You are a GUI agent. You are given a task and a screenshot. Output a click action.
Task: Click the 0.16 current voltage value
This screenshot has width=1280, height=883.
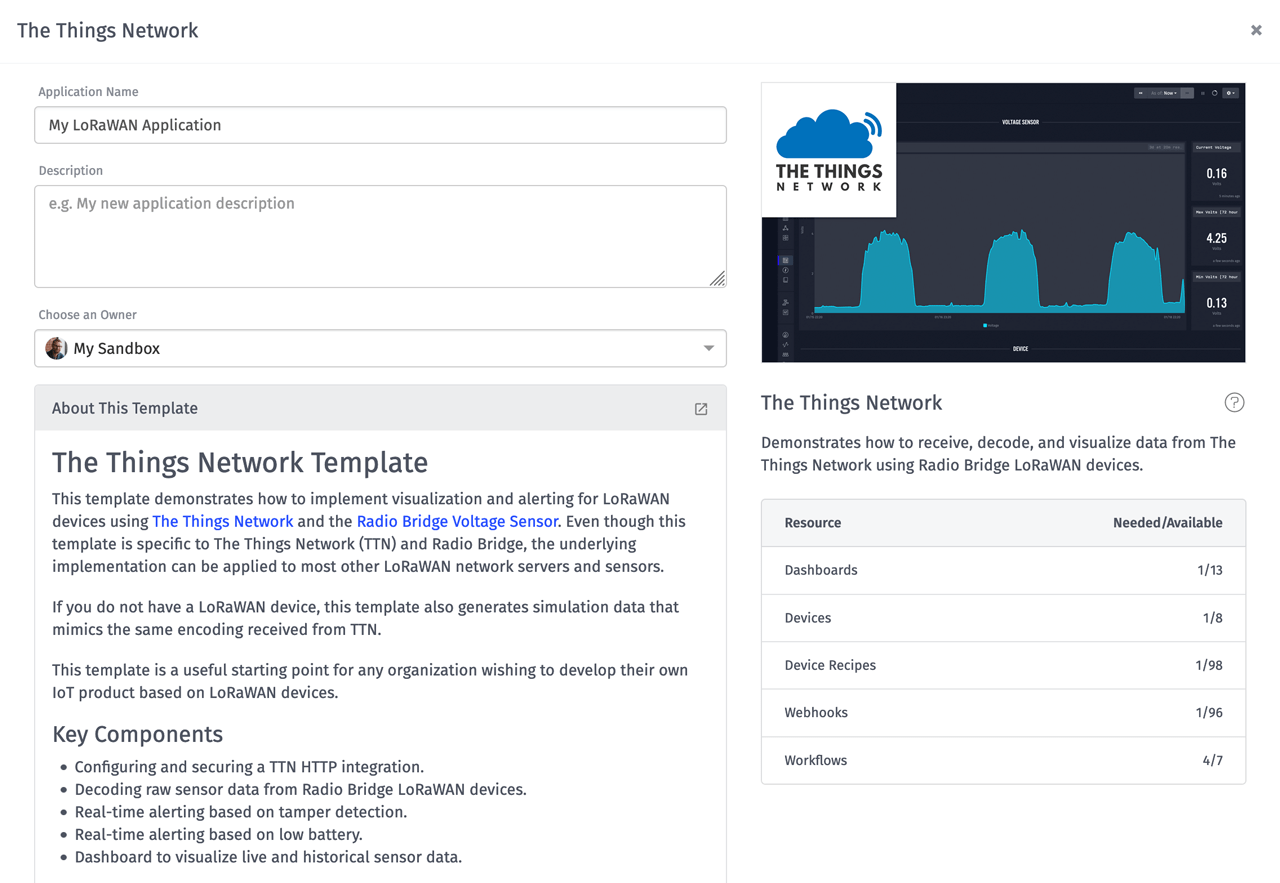pyautogui.click(x=1216, y=173)
